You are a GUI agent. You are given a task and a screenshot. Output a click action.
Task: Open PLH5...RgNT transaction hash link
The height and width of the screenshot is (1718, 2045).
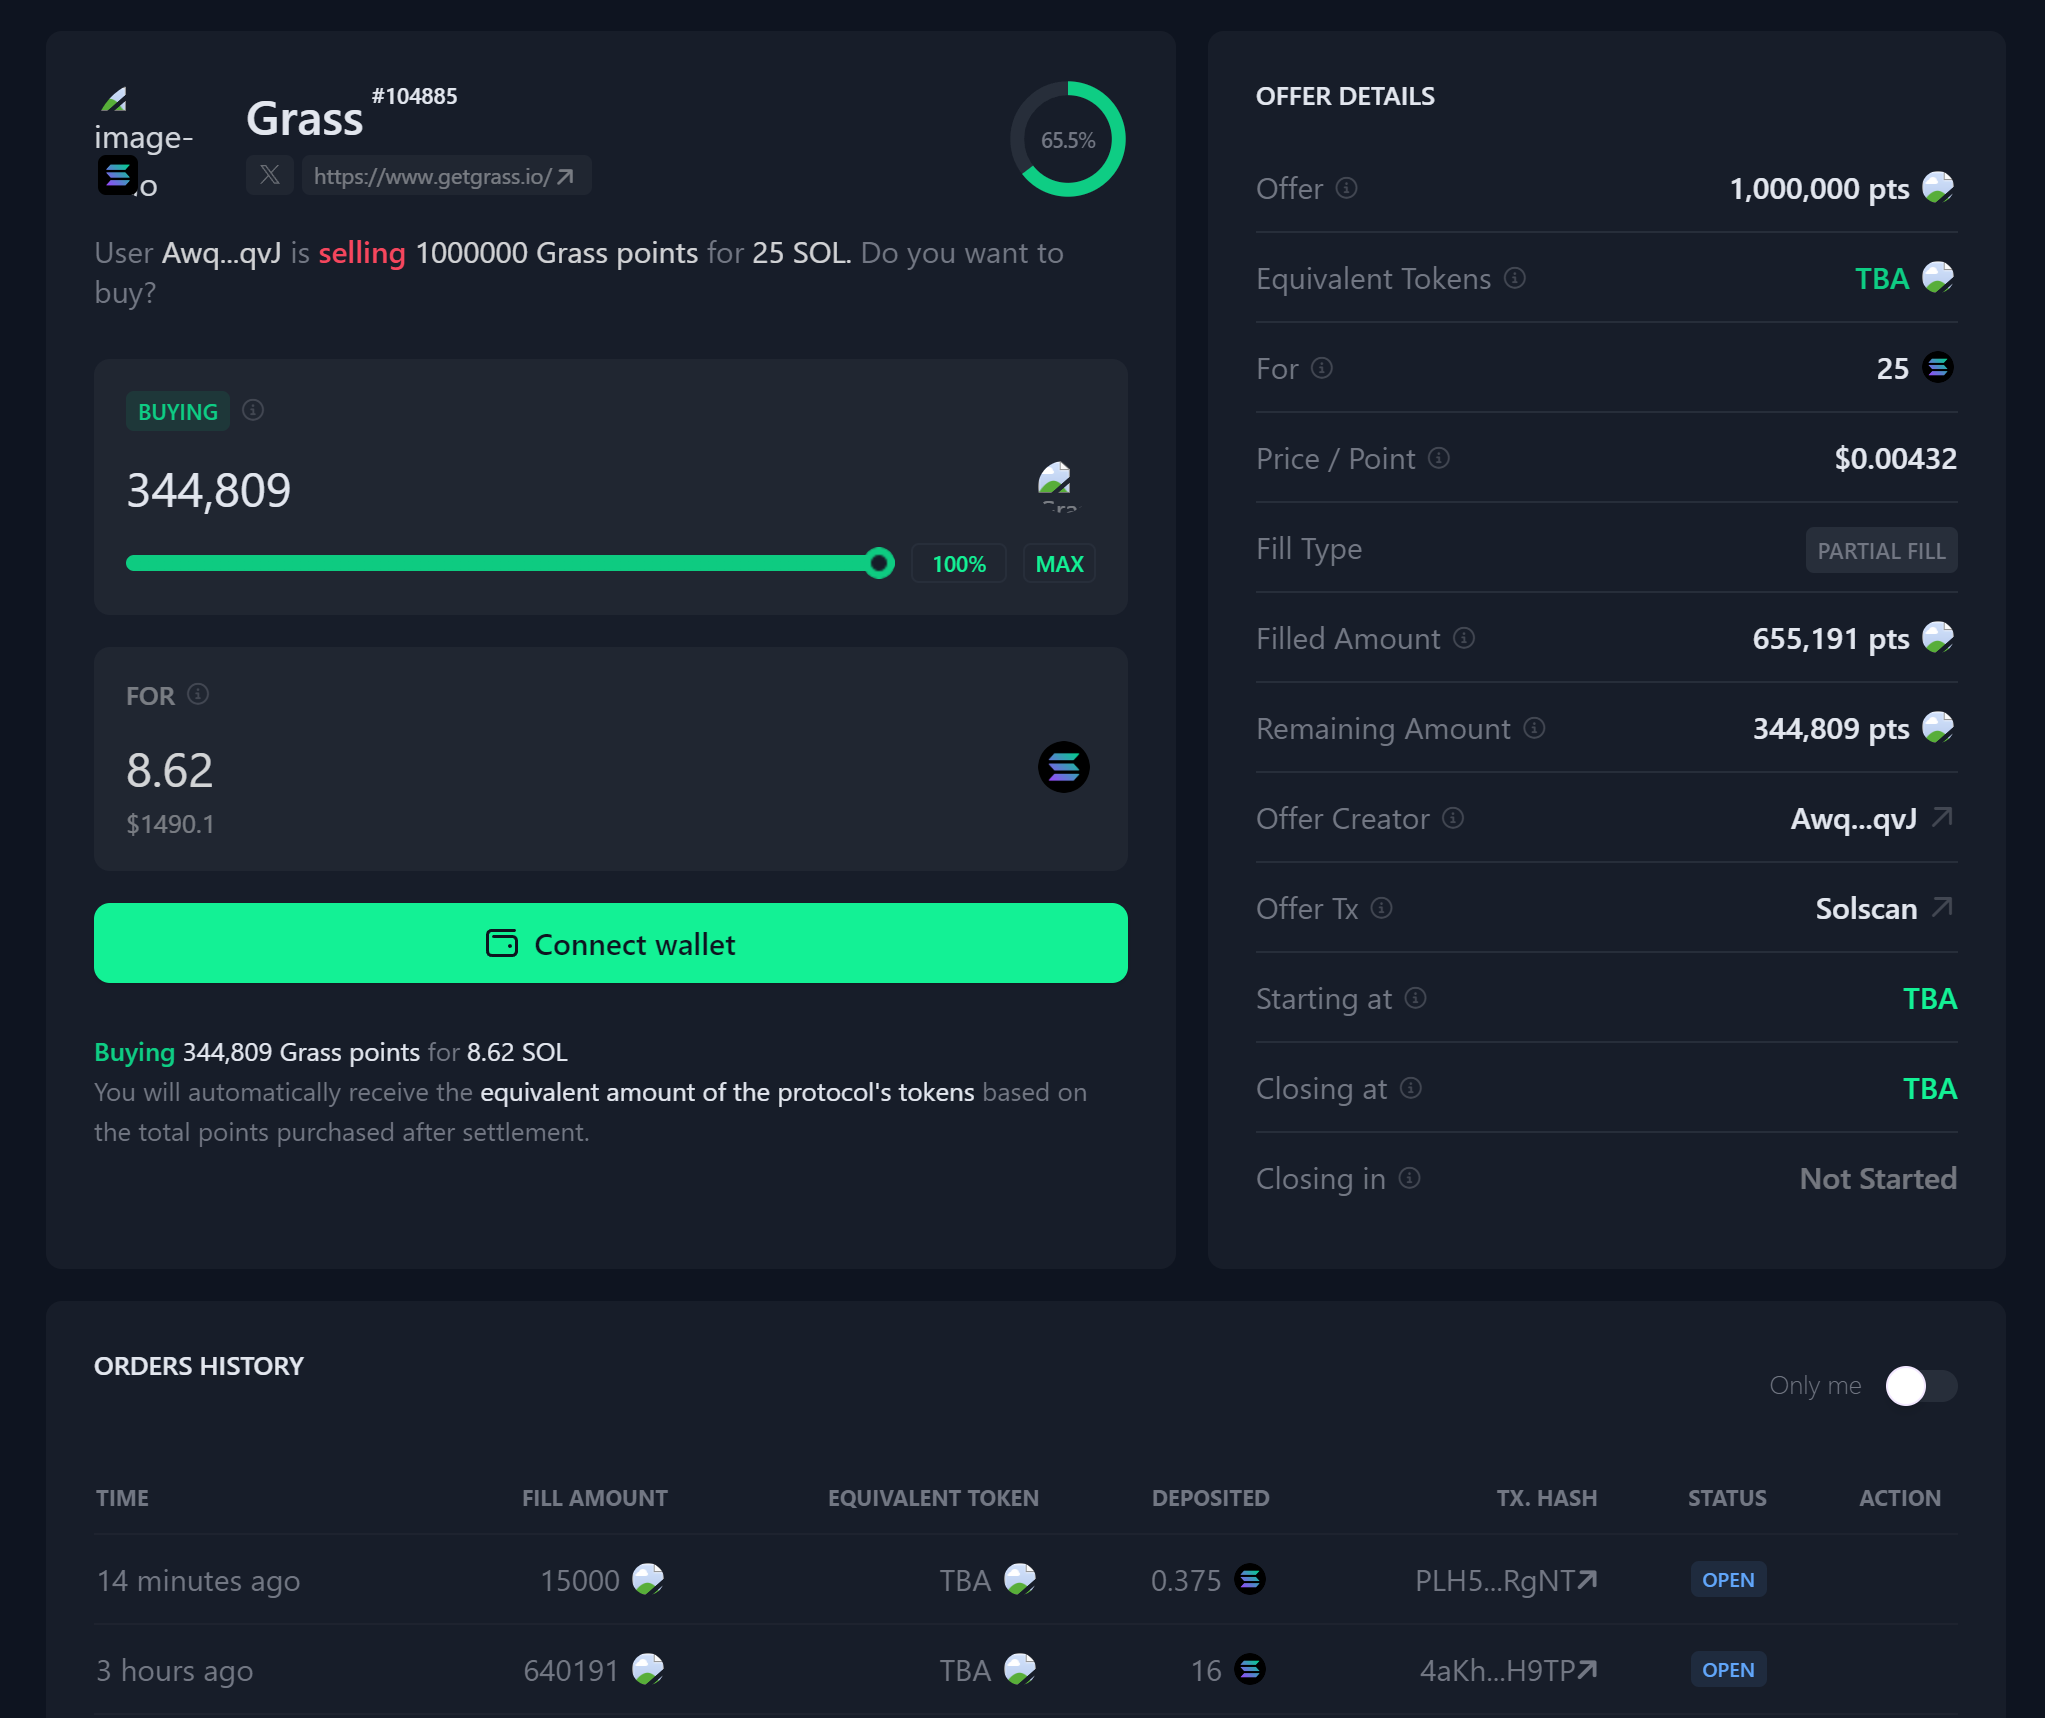(x=1505, y=1580)
